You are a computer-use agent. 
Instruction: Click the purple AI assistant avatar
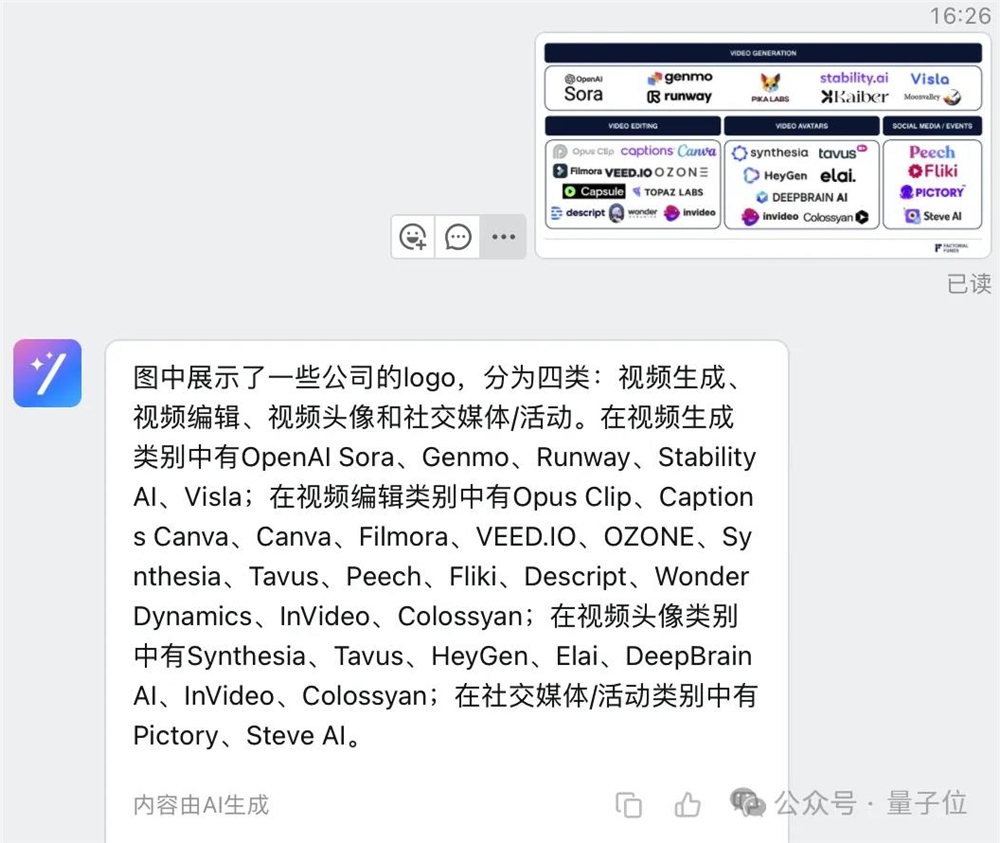click(x=47, y=375)
